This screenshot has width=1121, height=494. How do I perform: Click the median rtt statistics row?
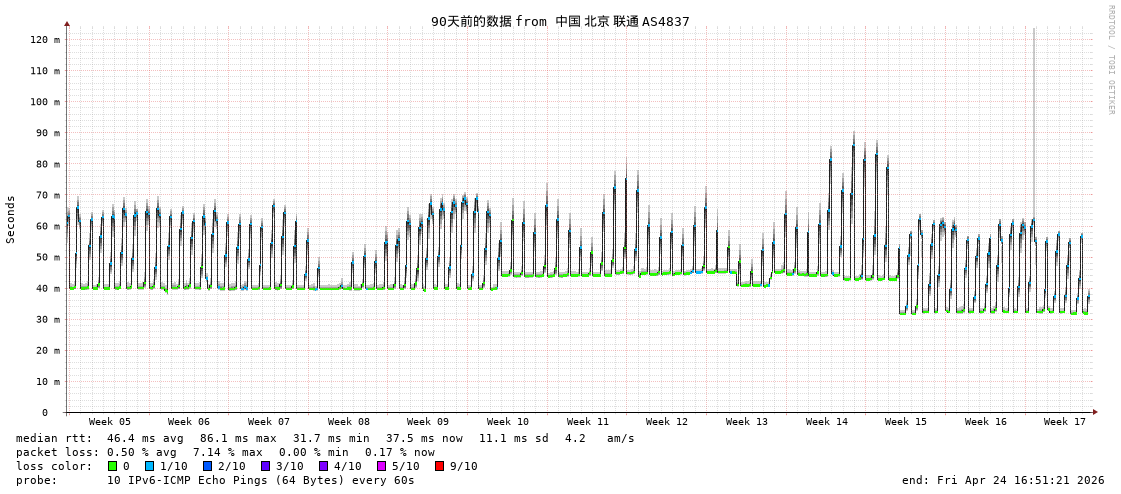point(325,438)
